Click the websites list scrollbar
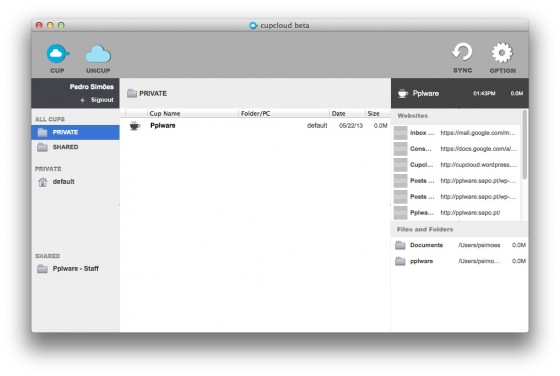The image size is (560, 376). (x=524, y=145)
